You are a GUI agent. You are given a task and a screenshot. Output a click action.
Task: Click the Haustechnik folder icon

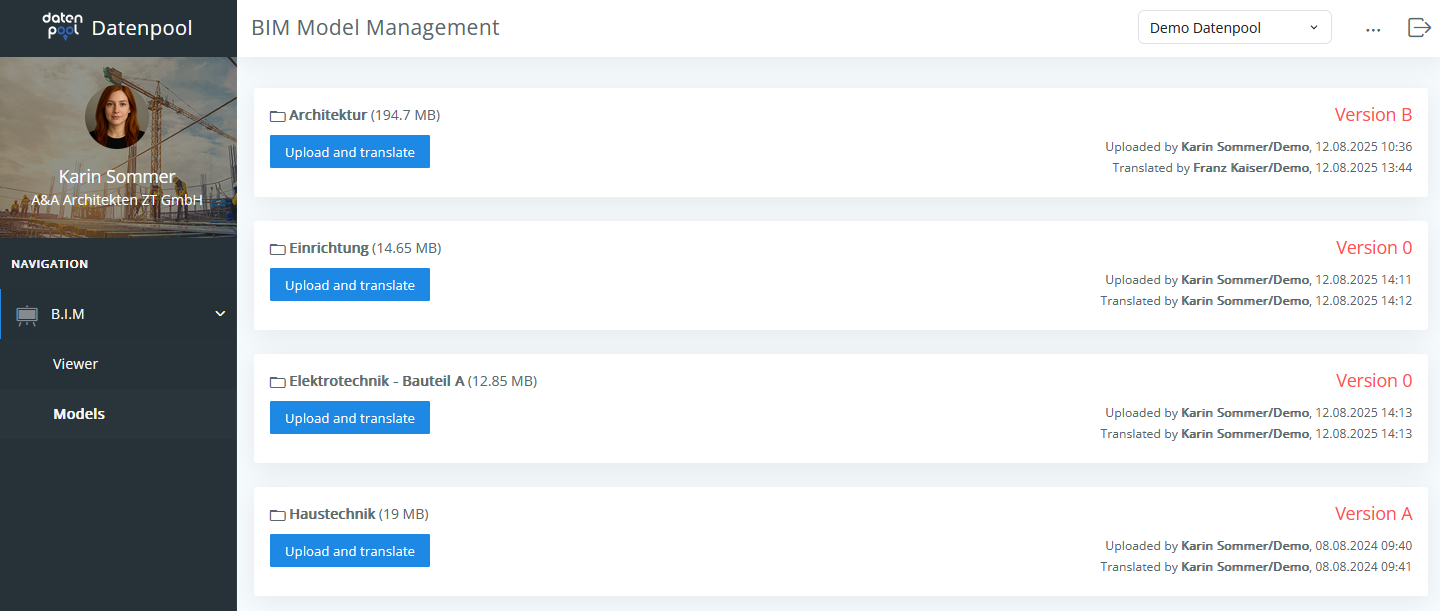click(x=278, y=515)
